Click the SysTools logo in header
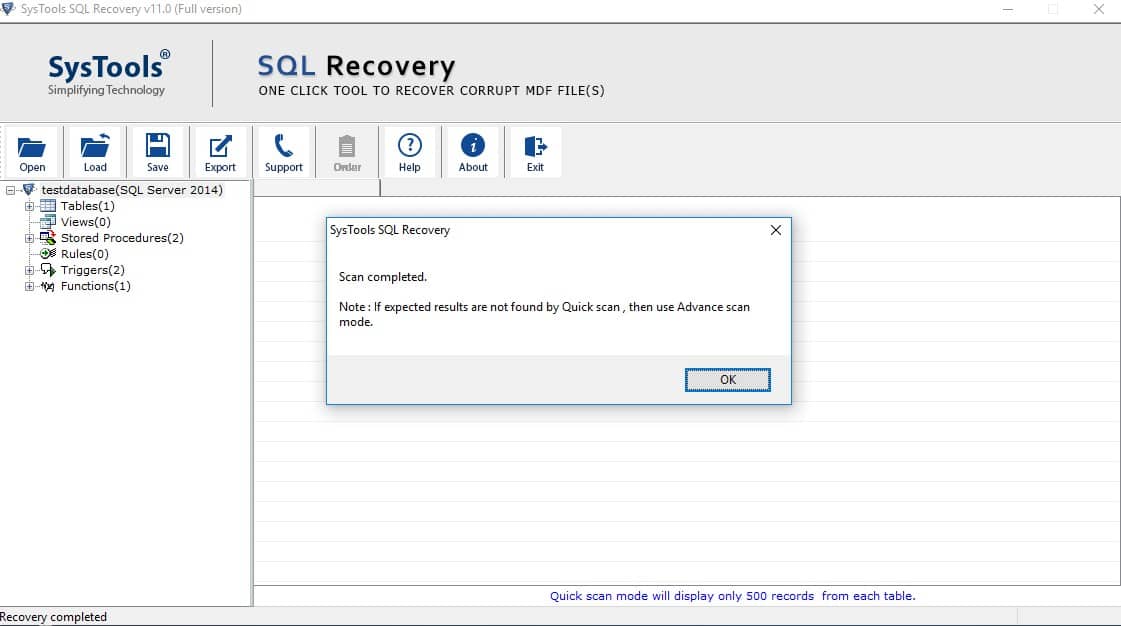 107,73
